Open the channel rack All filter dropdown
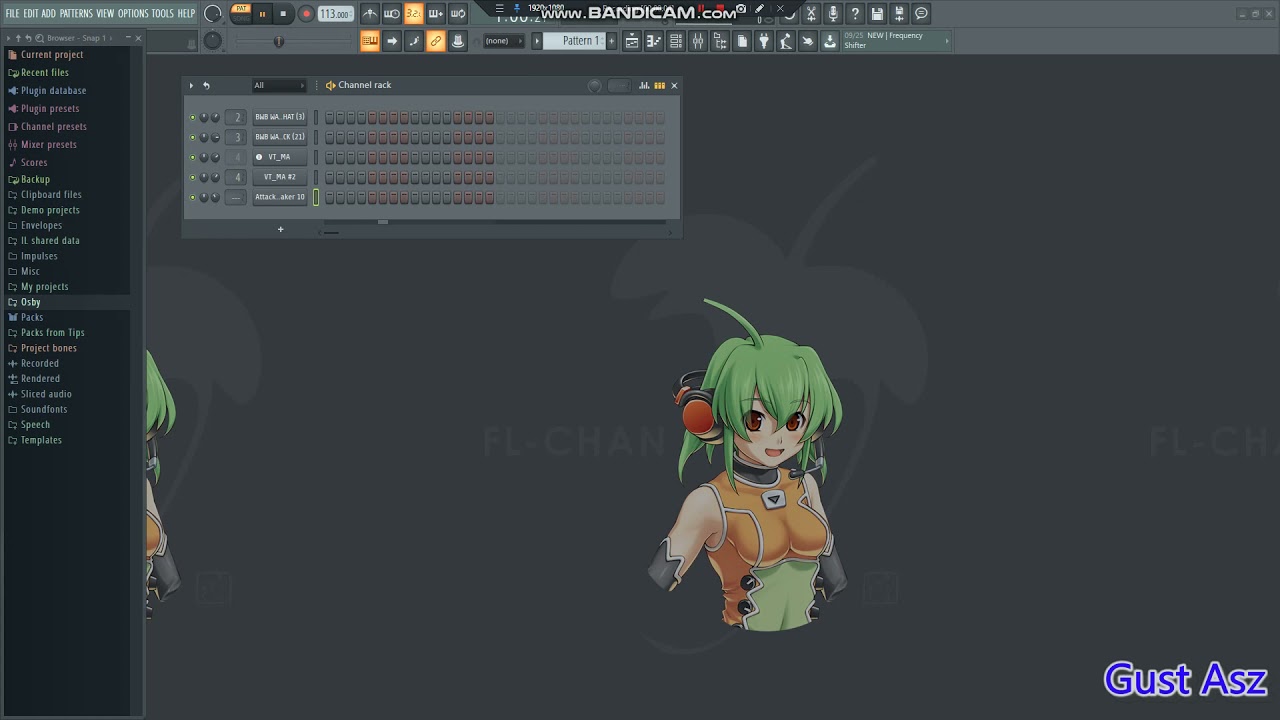 click(x=279, y=85)
